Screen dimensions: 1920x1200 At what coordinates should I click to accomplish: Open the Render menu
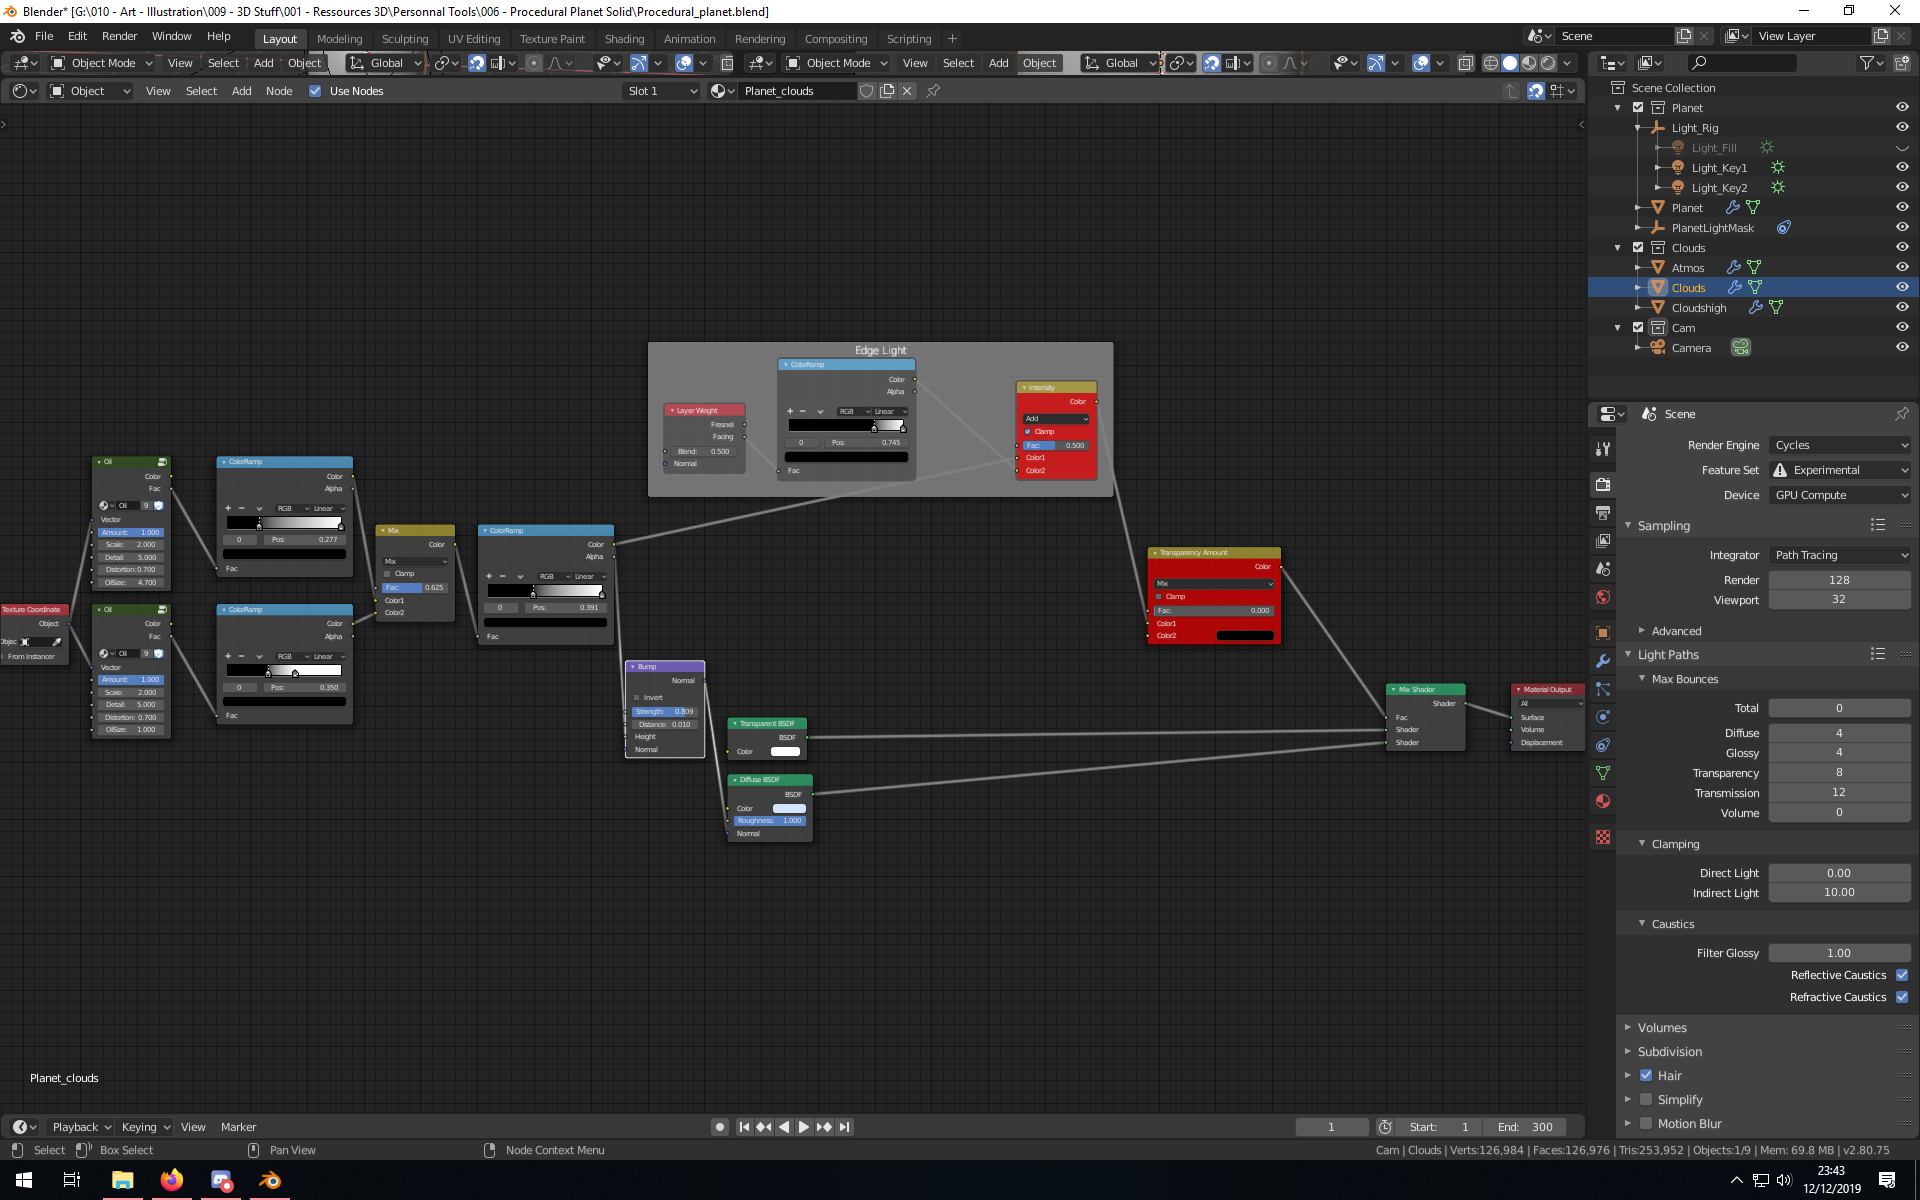tap(119, 36)
